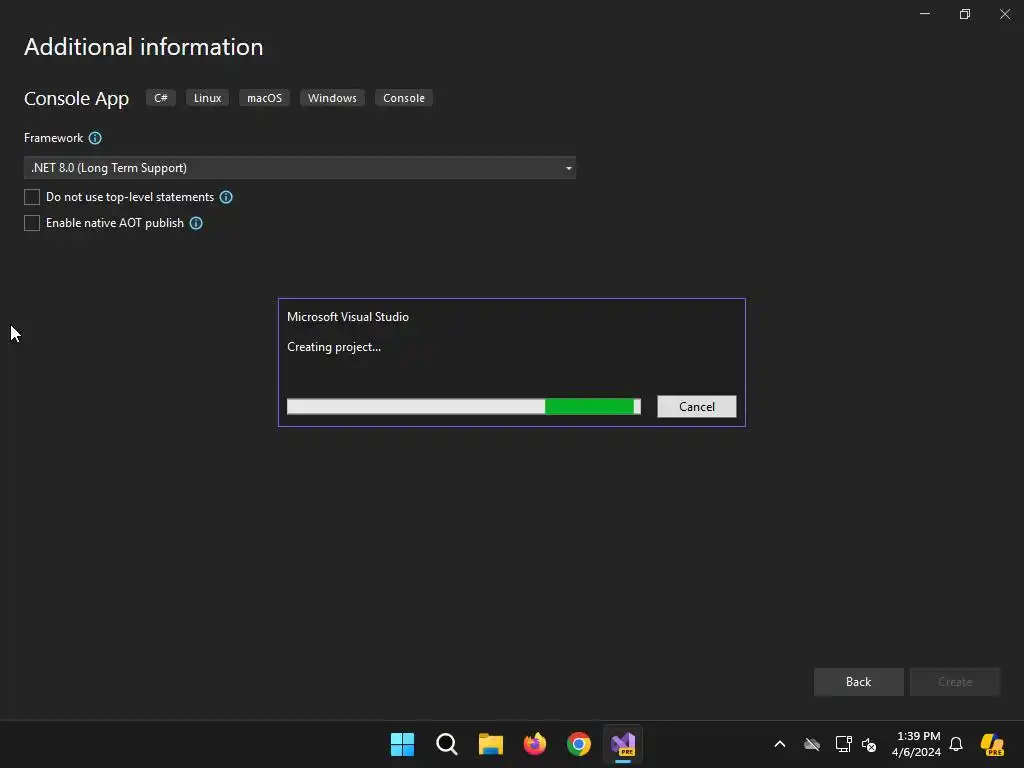Enable 'Do not use top-level statements' checkbox
1024x768 pixels.
point(32,197)
